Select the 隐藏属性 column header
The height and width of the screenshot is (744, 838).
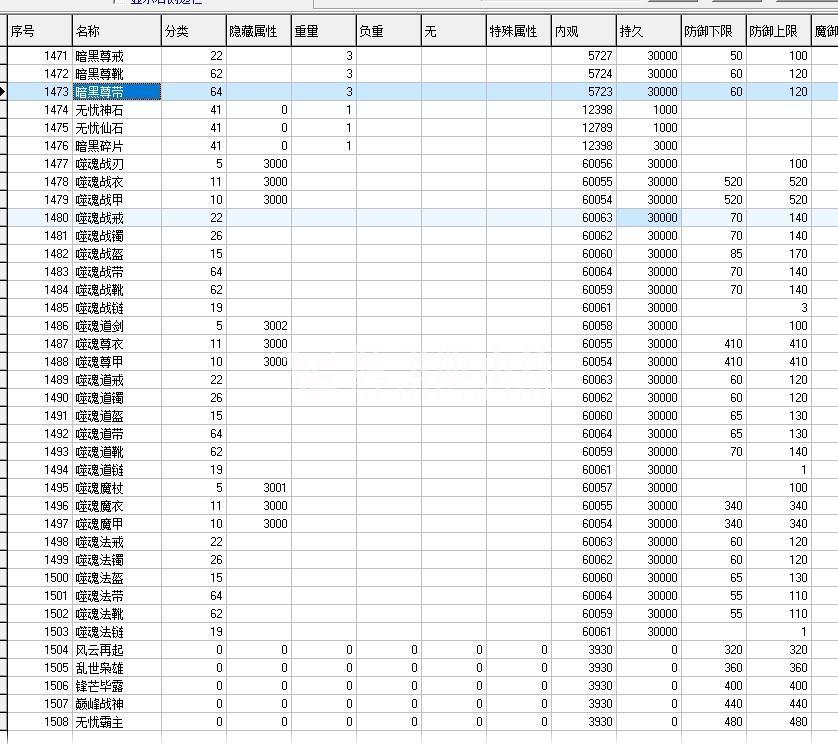point(259,31)
